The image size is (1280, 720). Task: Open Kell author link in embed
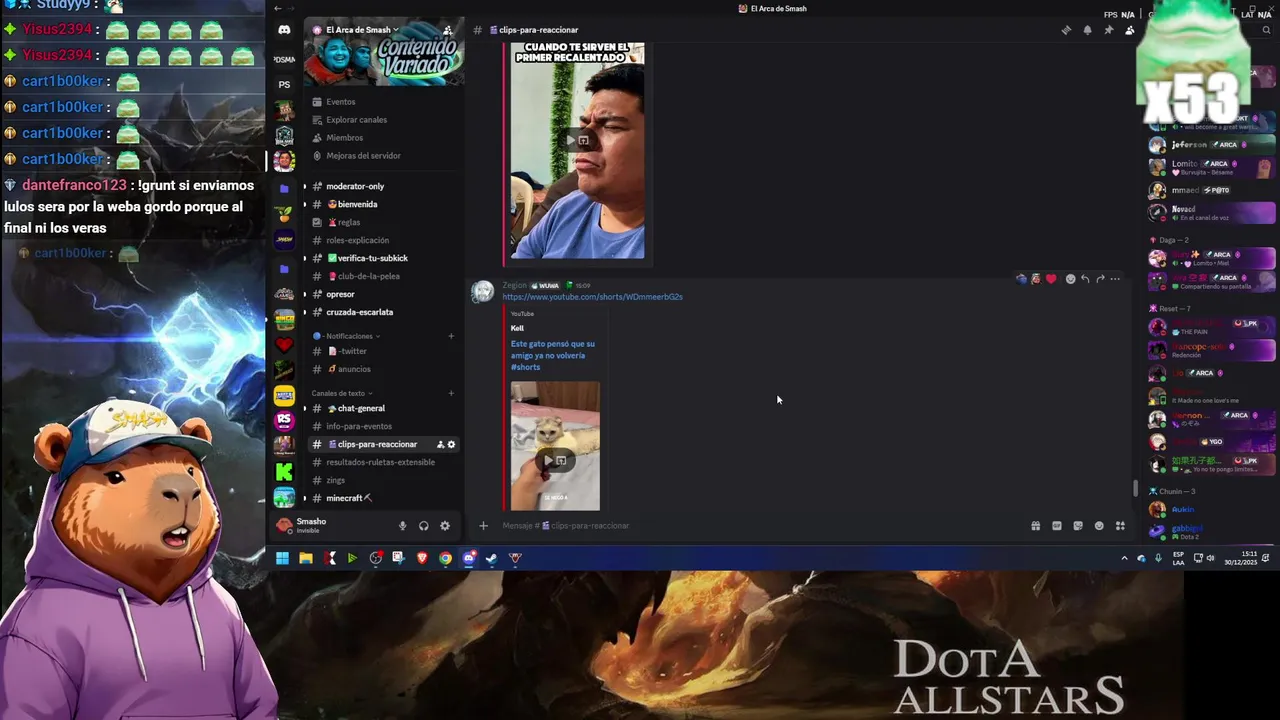point(517,328)
